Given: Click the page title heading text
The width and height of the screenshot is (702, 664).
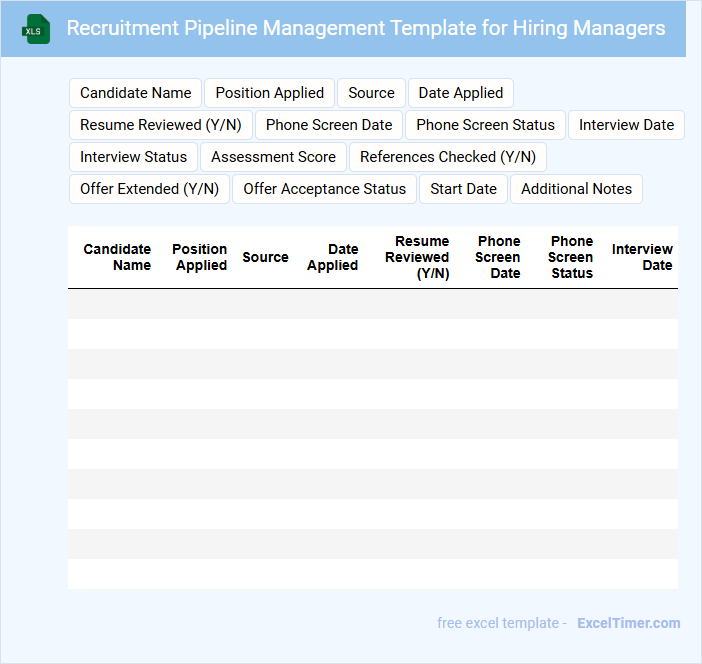Looking at the screenshot, I should pos(365,28).
